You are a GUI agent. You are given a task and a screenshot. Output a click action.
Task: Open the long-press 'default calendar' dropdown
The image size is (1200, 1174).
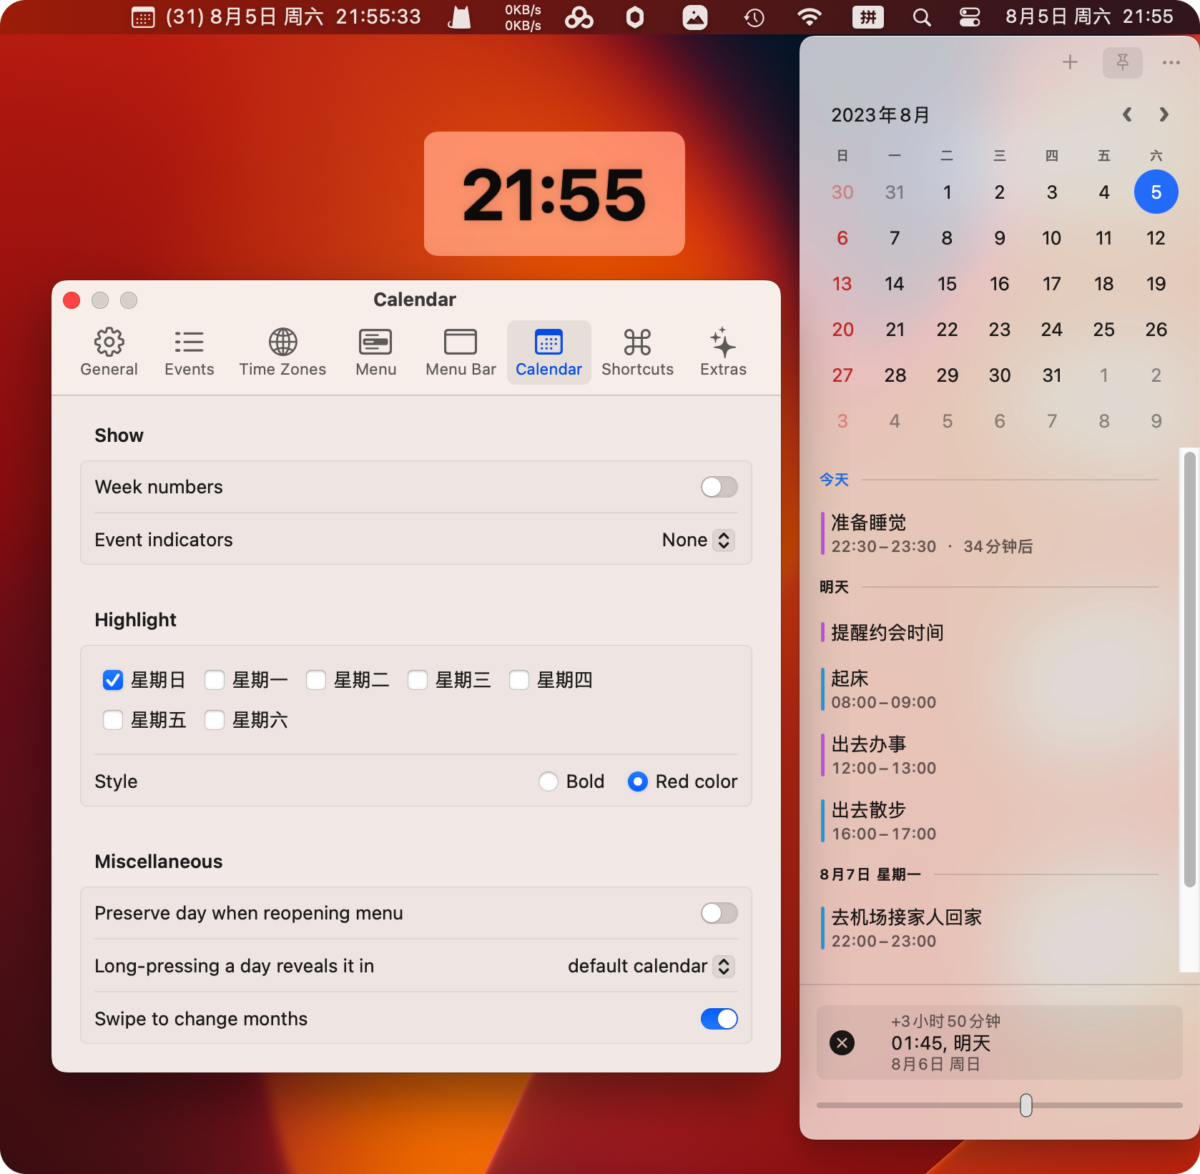651,966
